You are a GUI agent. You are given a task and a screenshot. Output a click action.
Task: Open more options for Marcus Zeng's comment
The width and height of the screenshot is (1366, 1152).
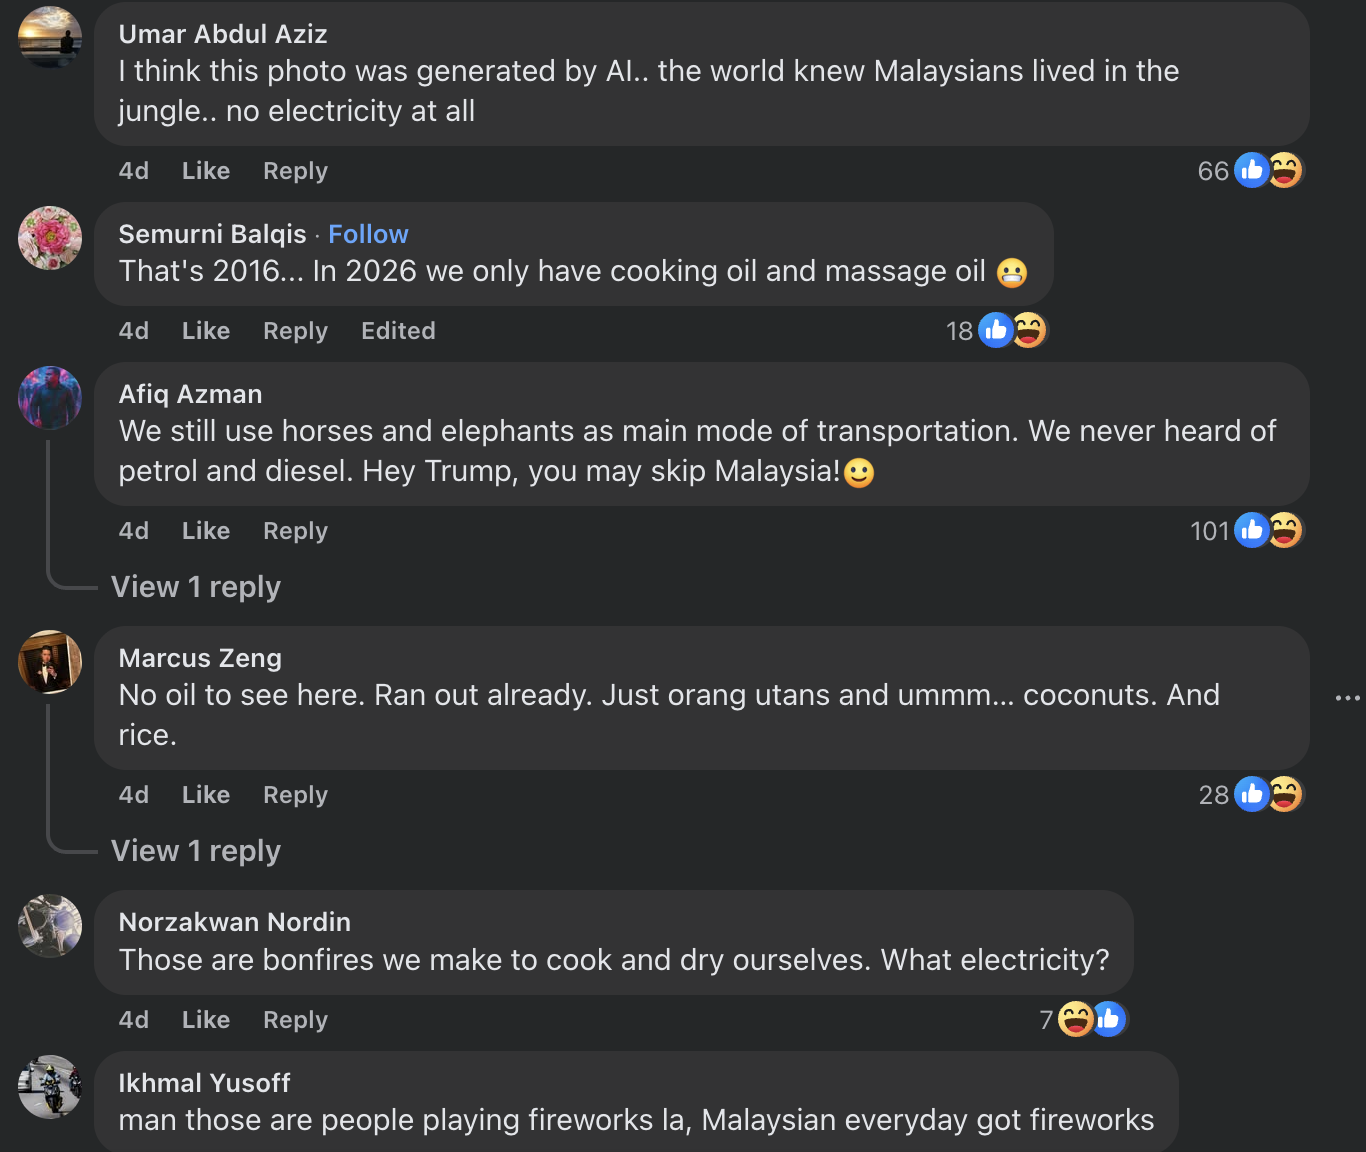point(1347,698)
